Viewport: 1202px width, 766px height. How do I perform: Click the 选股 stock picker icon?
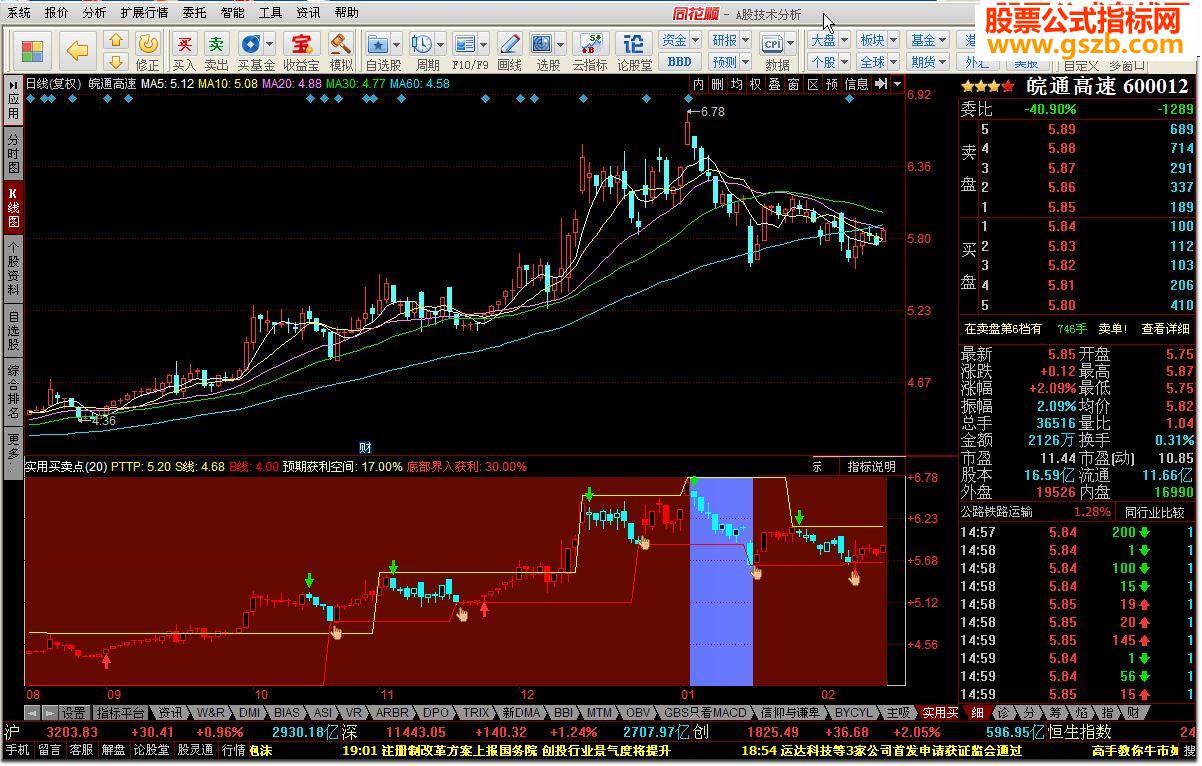tap(541, 43)
